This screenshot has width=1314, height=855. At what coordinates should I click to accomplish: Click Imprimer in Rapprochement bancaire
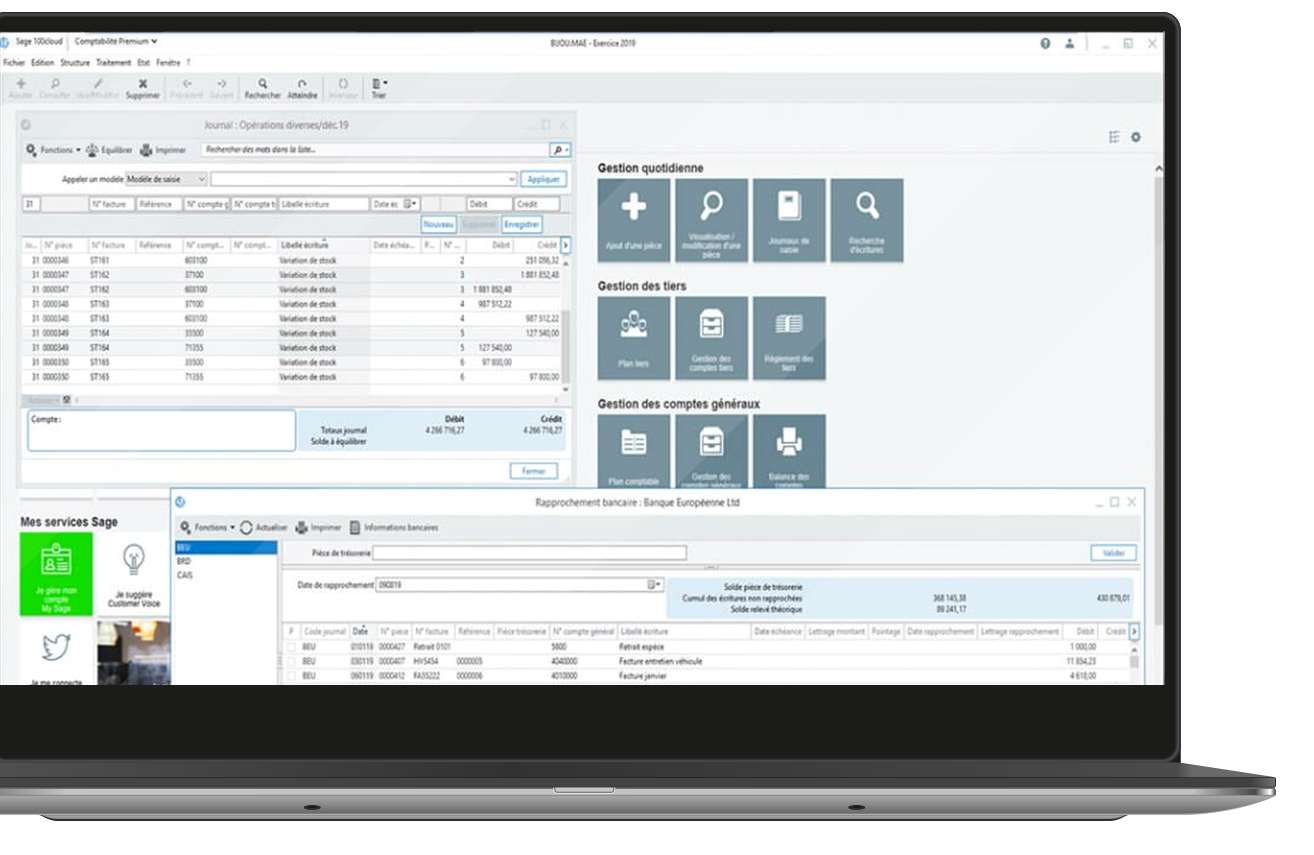319,527
